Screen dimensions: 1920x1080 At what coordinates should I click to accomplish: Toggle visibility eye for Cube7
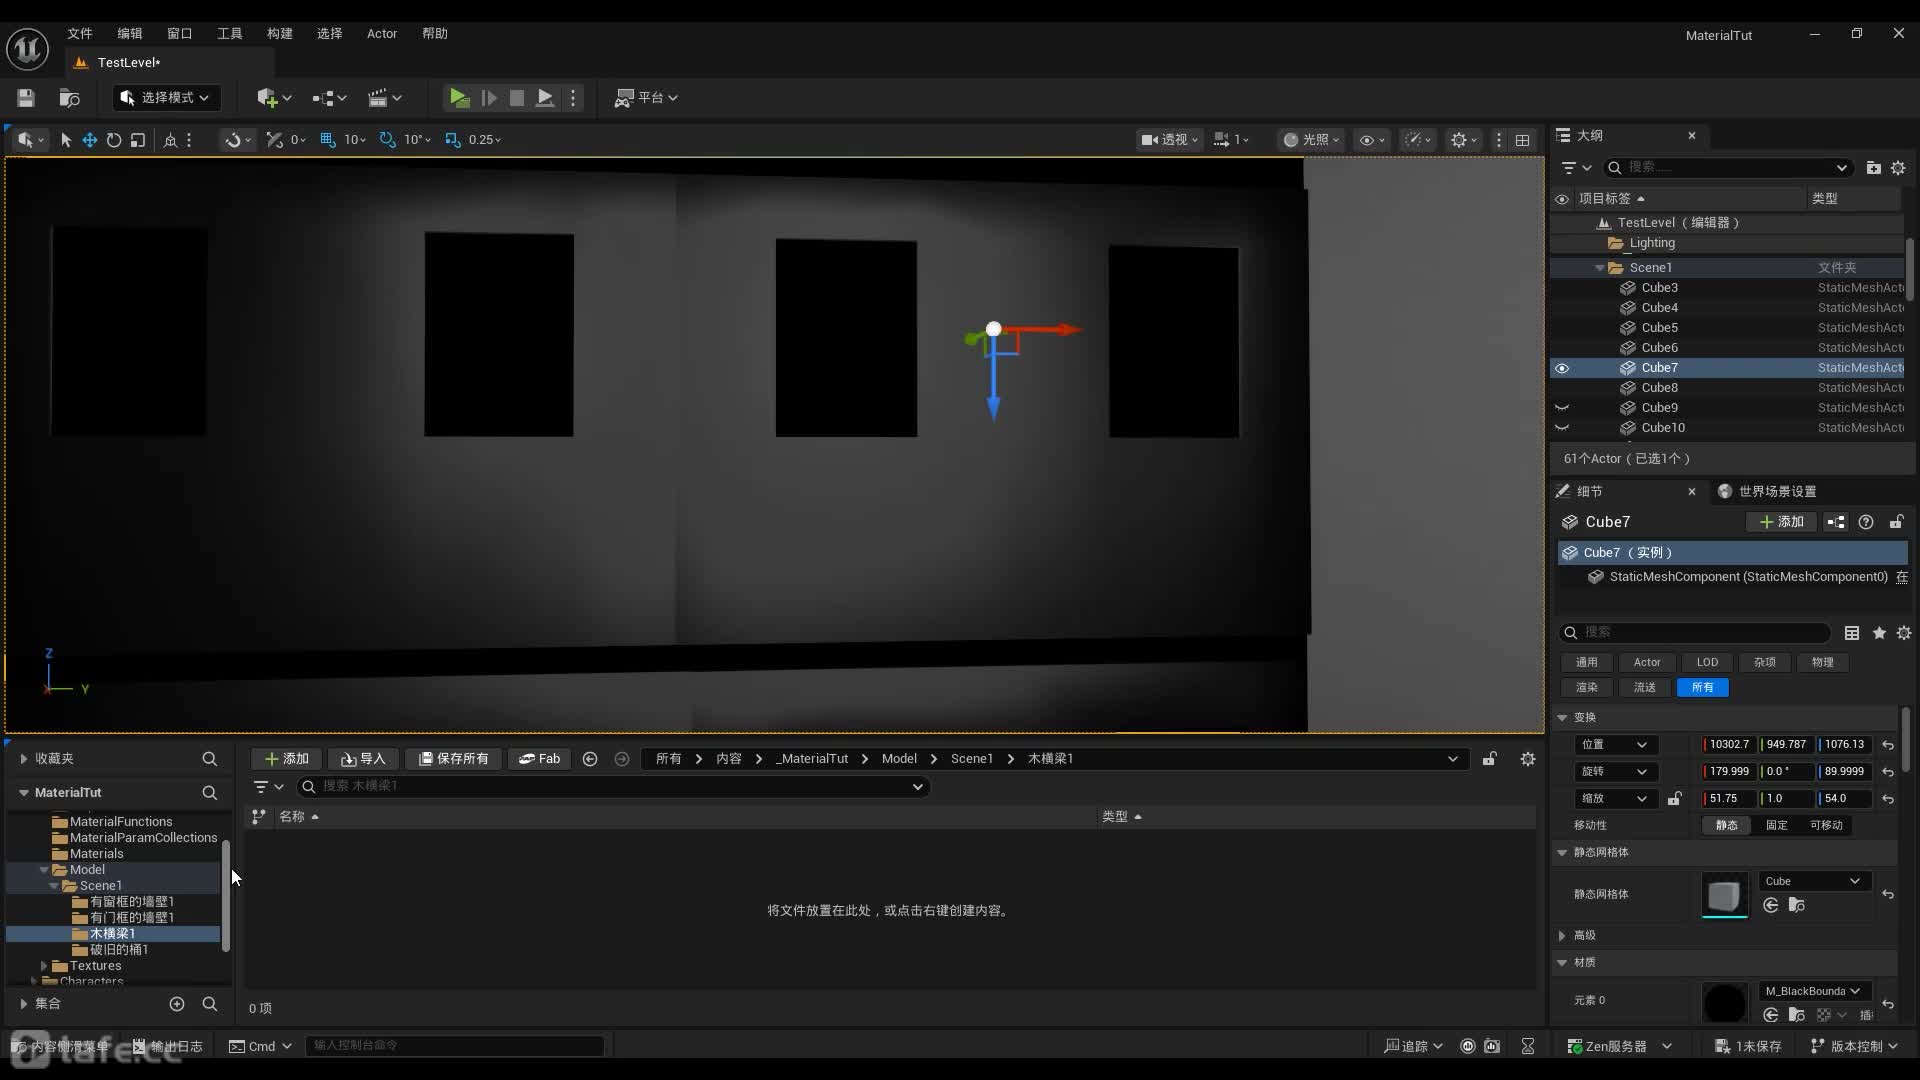click(1562, 368)
